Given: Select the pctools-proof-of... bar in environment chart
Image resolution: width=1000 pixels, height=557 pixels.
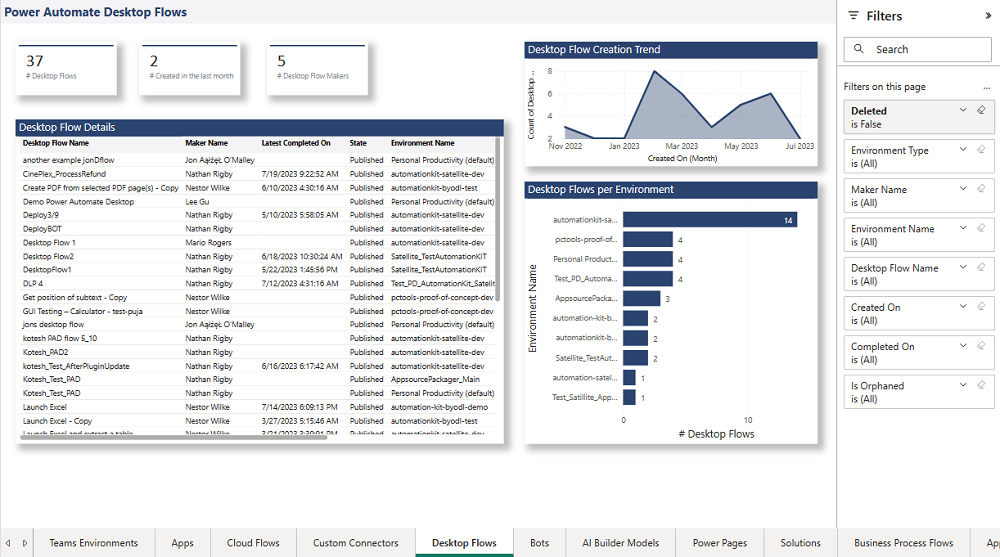Looking at the screenshot, I should pyautogui.click(x=648, y=239).
